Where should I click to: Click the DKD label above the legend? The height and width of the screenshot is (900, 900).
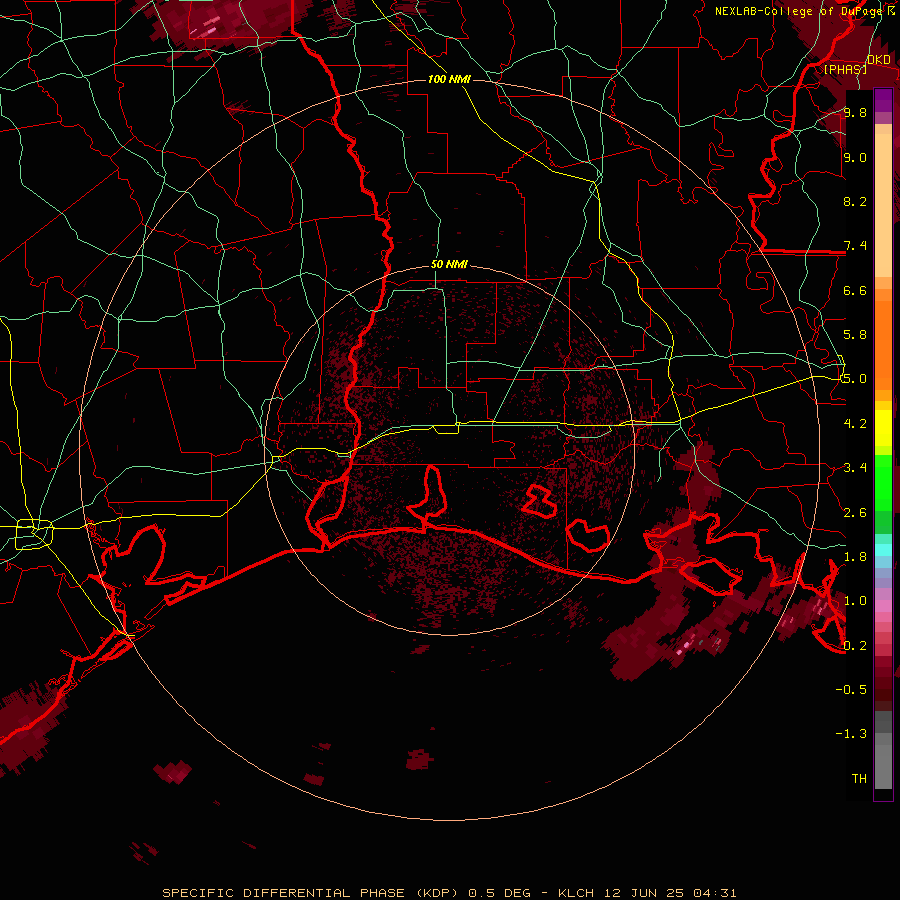pos(879,60)
